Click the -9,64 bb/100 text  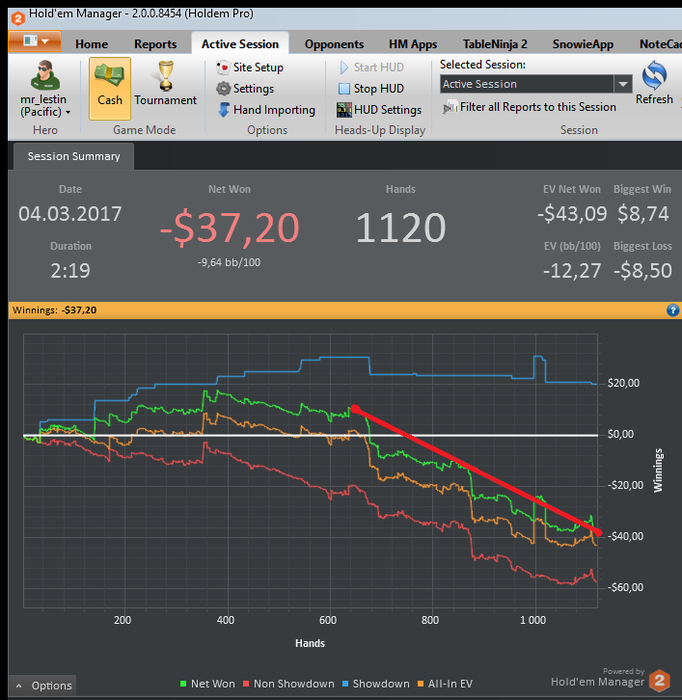tap(229, 262)
